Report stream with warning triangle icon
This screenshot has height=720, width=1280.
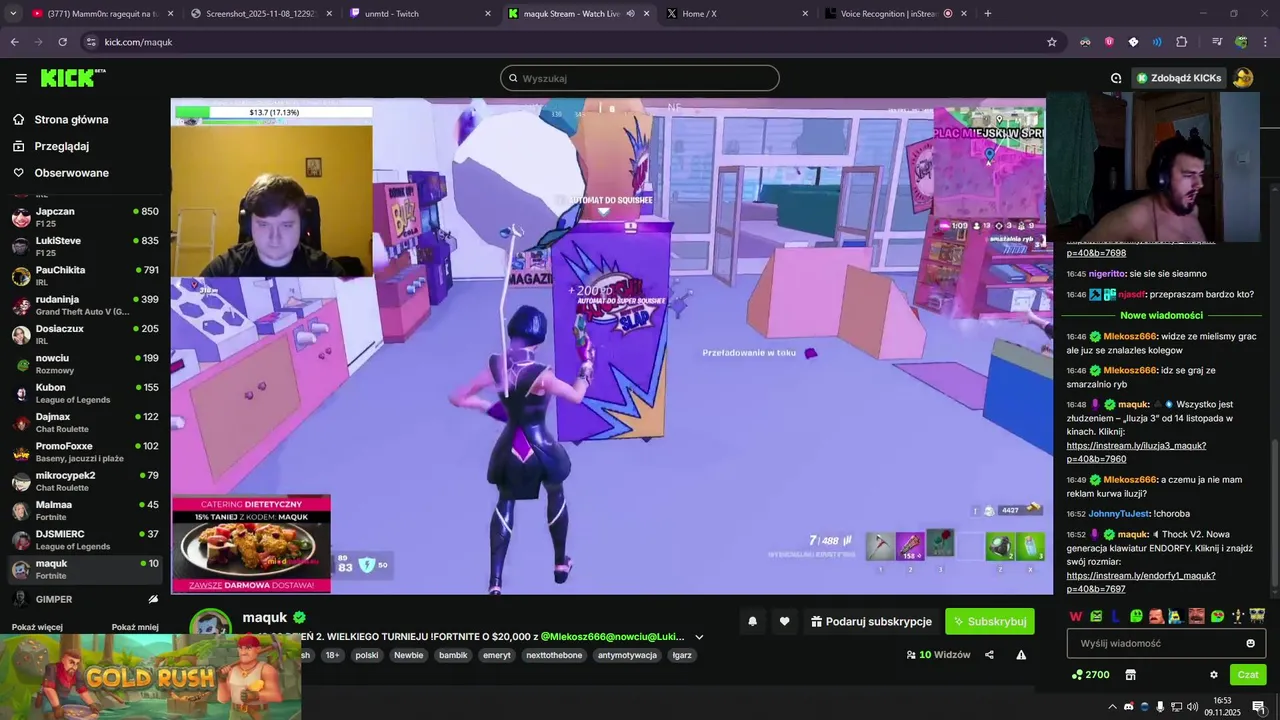[1021, 655]
